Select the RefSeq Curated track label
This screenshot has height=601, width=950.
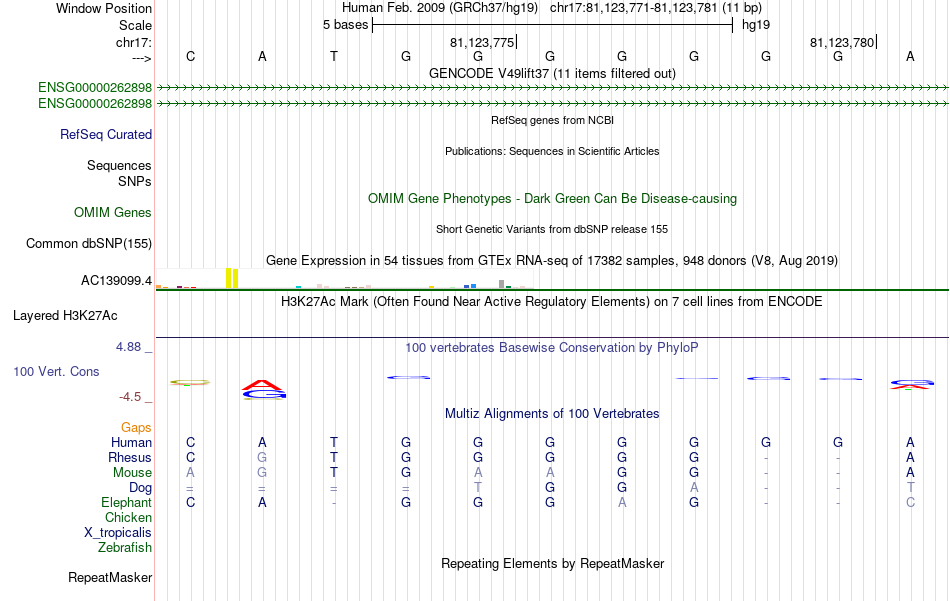tap(106, 134)
